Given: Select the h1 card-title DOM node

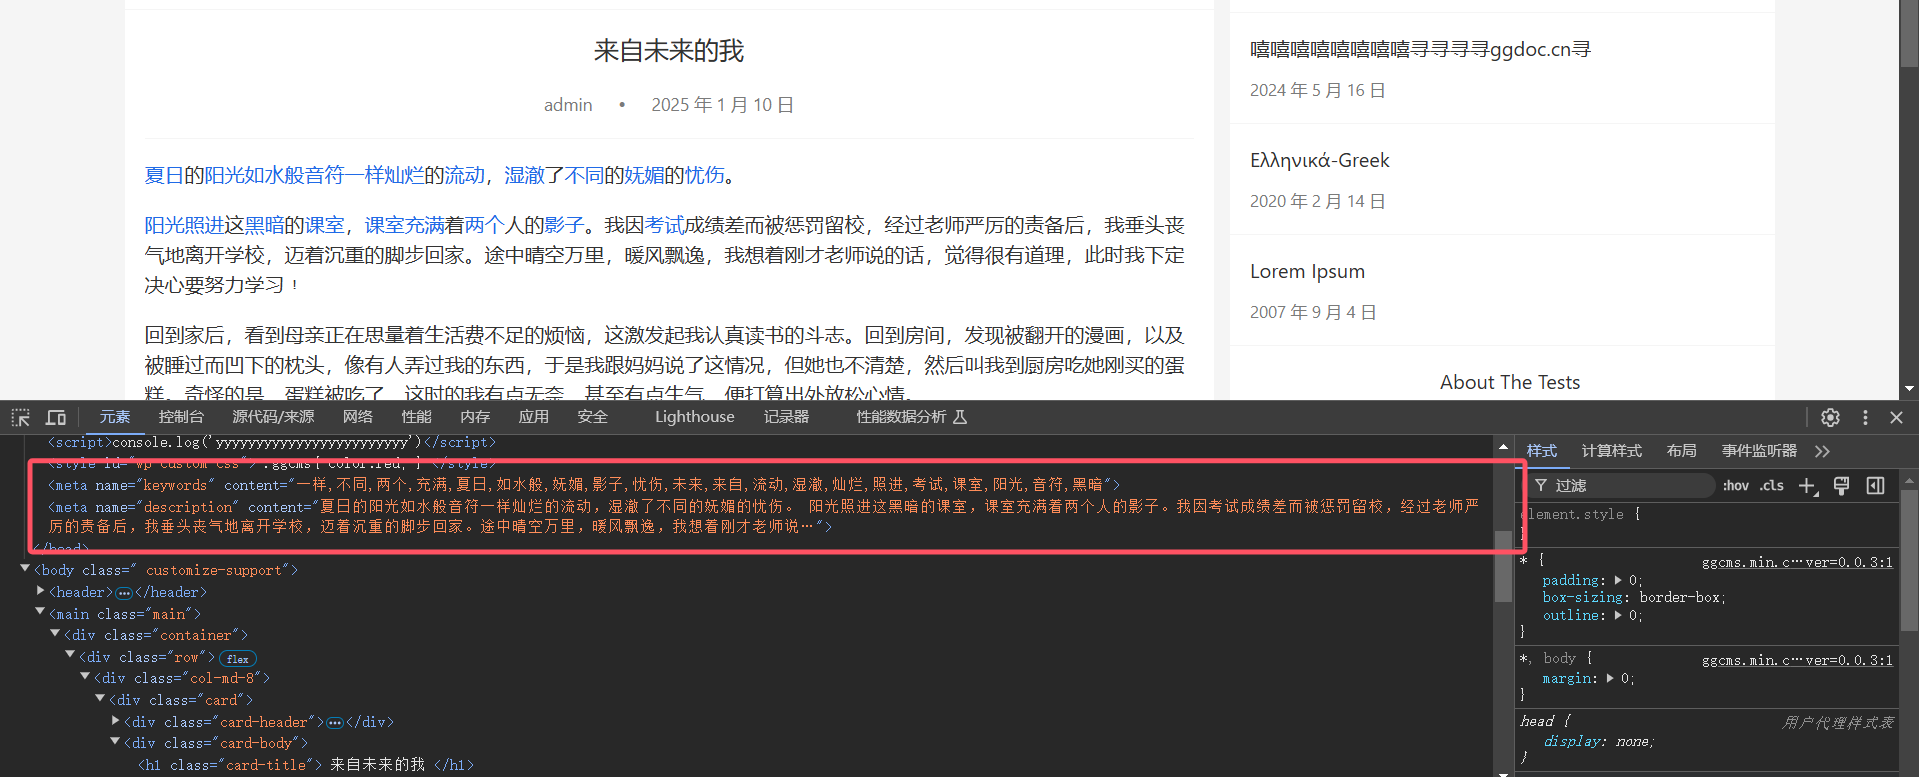Looking at the screenshot, I should pyautogui.click(x=305, y=765).
